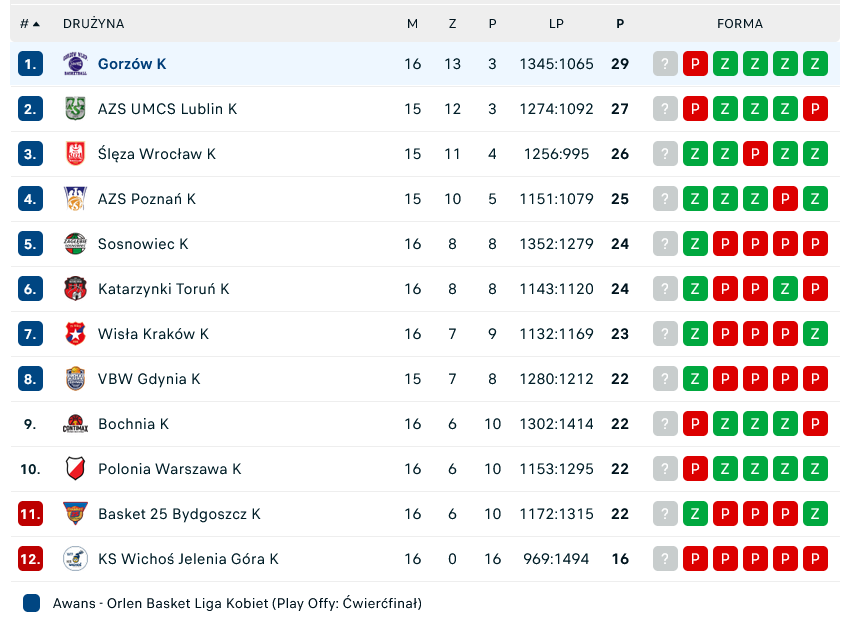Click the Ślęza Wrocław team crest
The image size is (850, 622).
[x=75, y=154]
